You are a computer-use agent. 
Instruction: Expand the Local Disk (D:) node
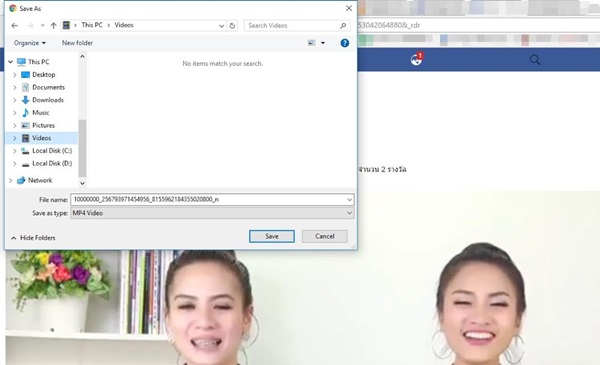pos(15,163)
